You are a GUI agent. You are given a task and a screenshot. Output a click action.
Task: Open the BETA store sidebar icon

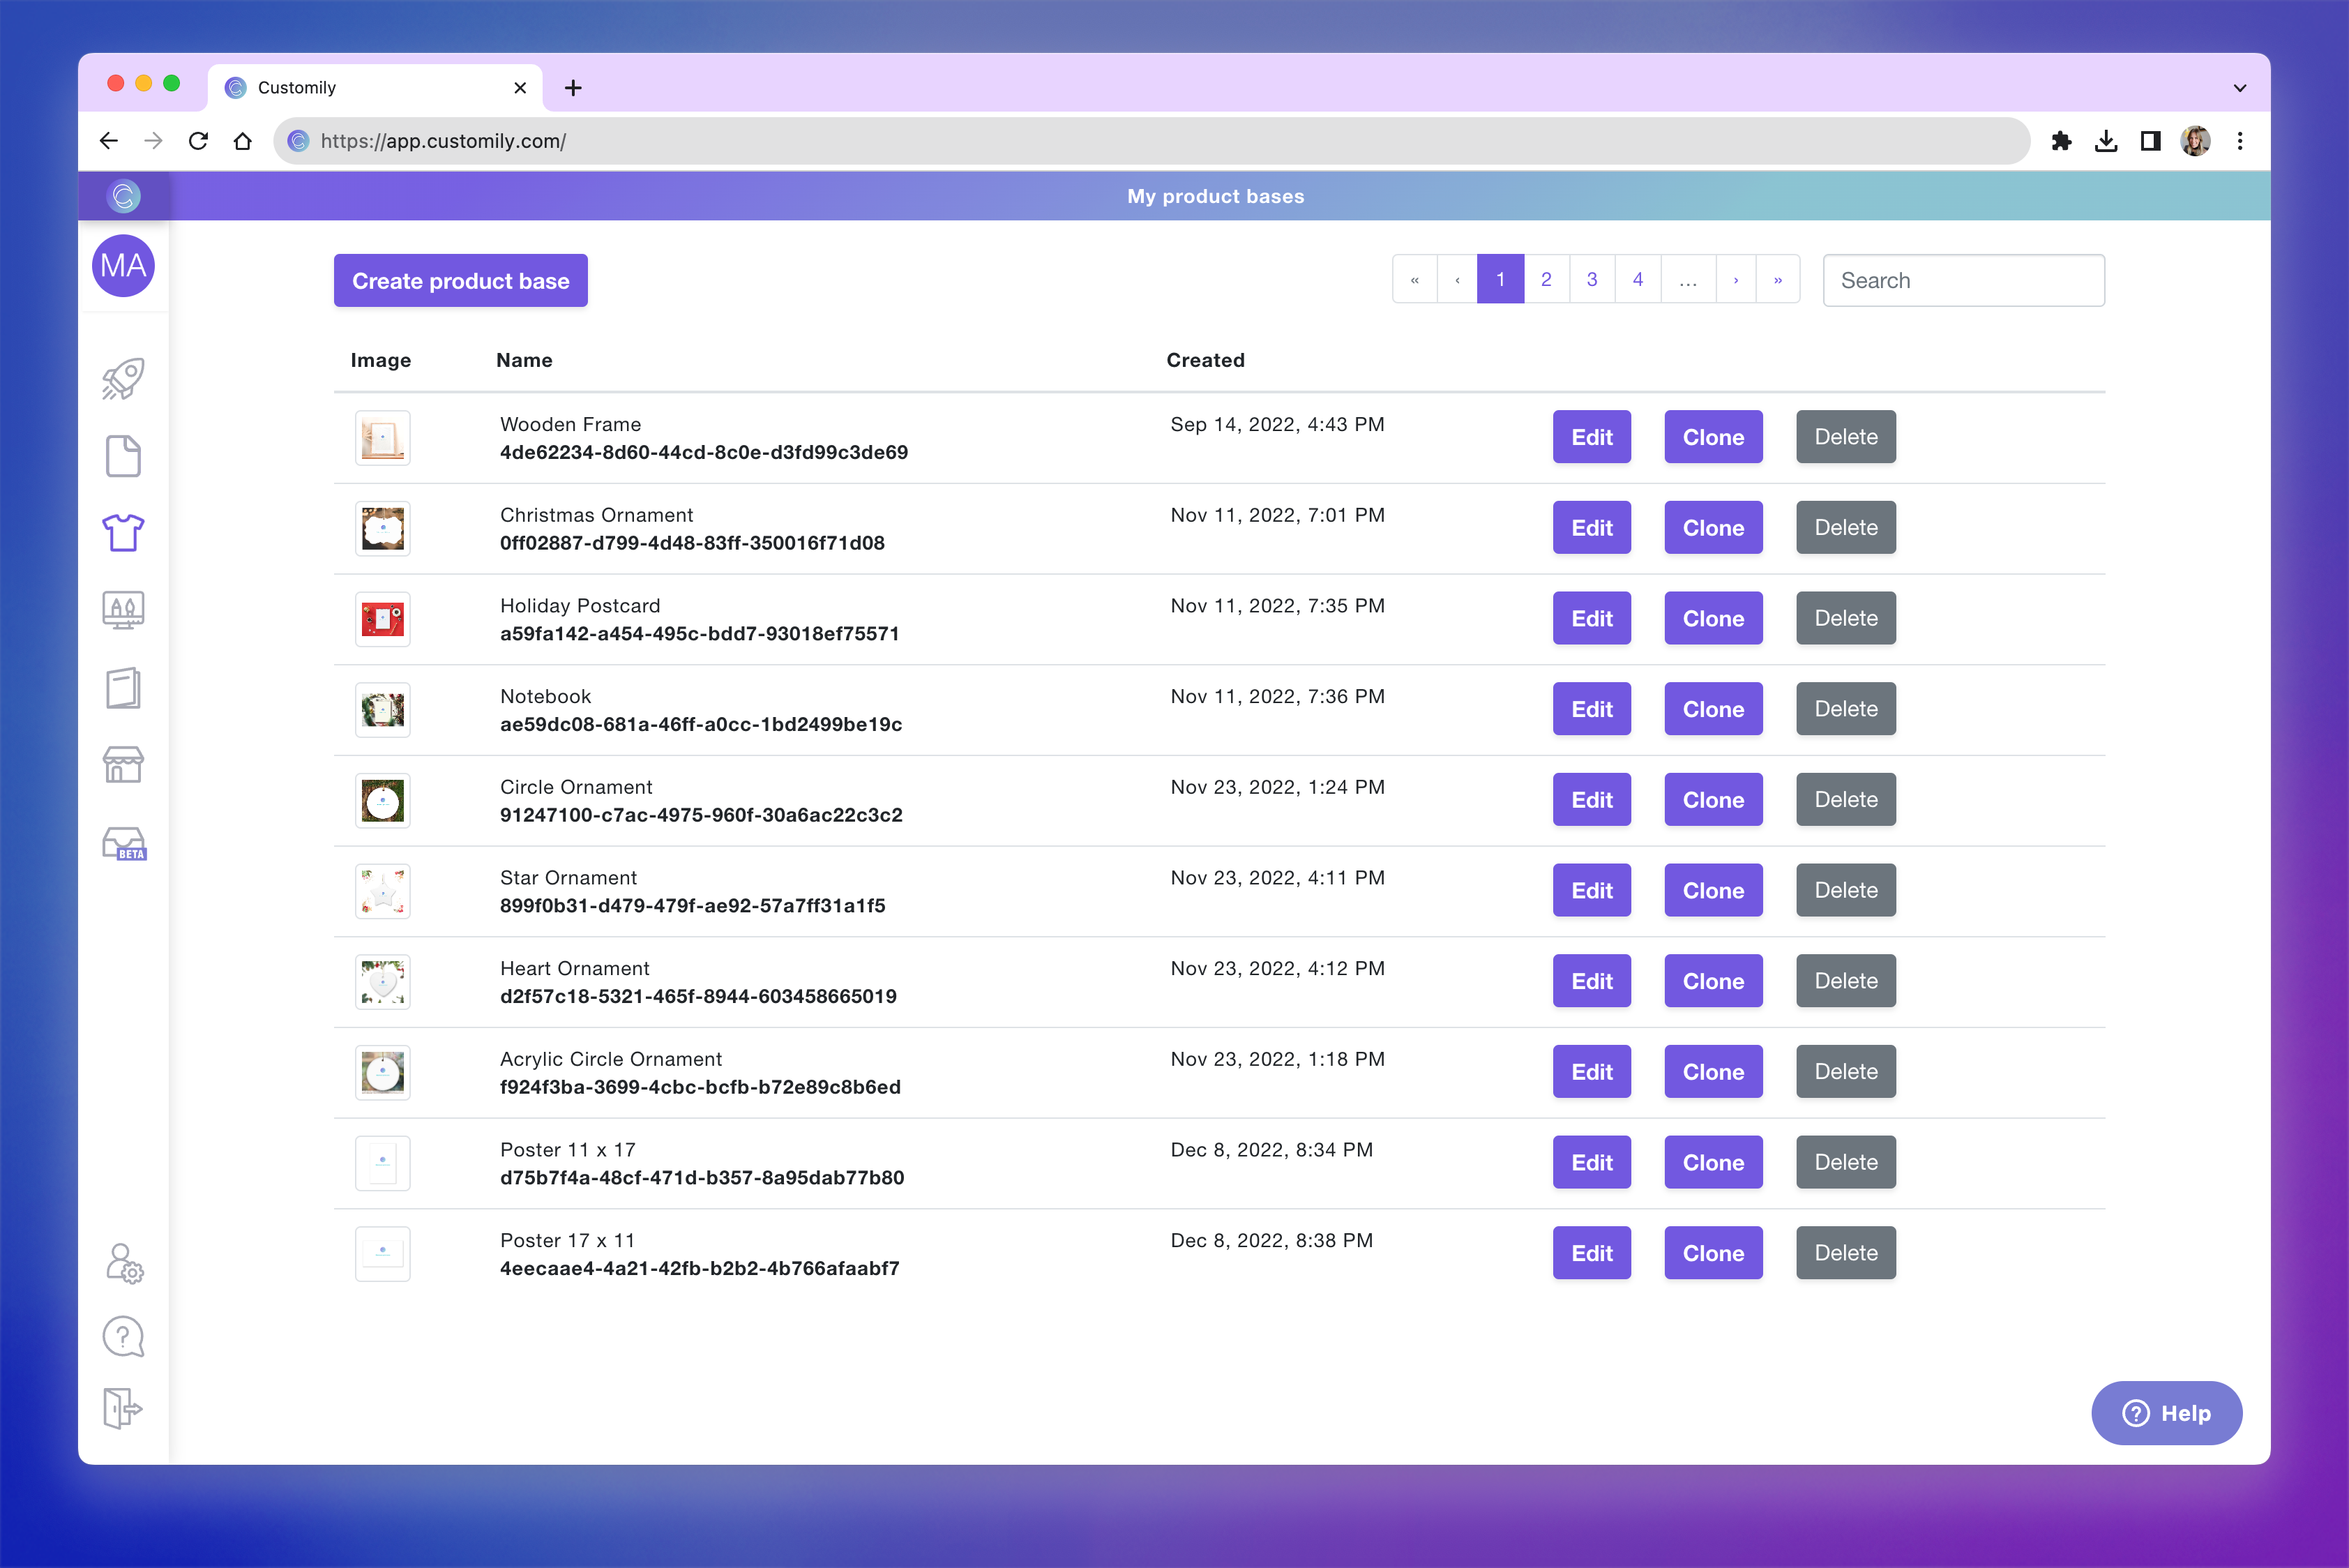click(124, 843)
